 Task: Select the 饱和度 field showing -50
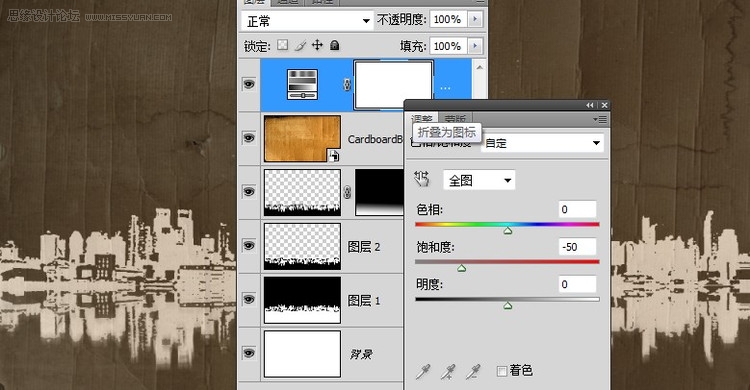pos(577,247)
